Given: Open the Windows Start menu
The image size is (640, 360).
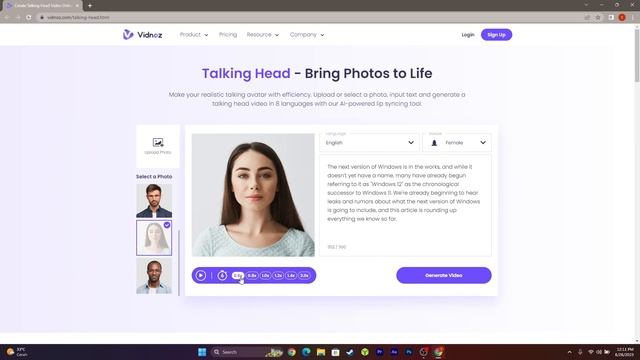Looking at the screenshot, I should click(x=202, y=352).
